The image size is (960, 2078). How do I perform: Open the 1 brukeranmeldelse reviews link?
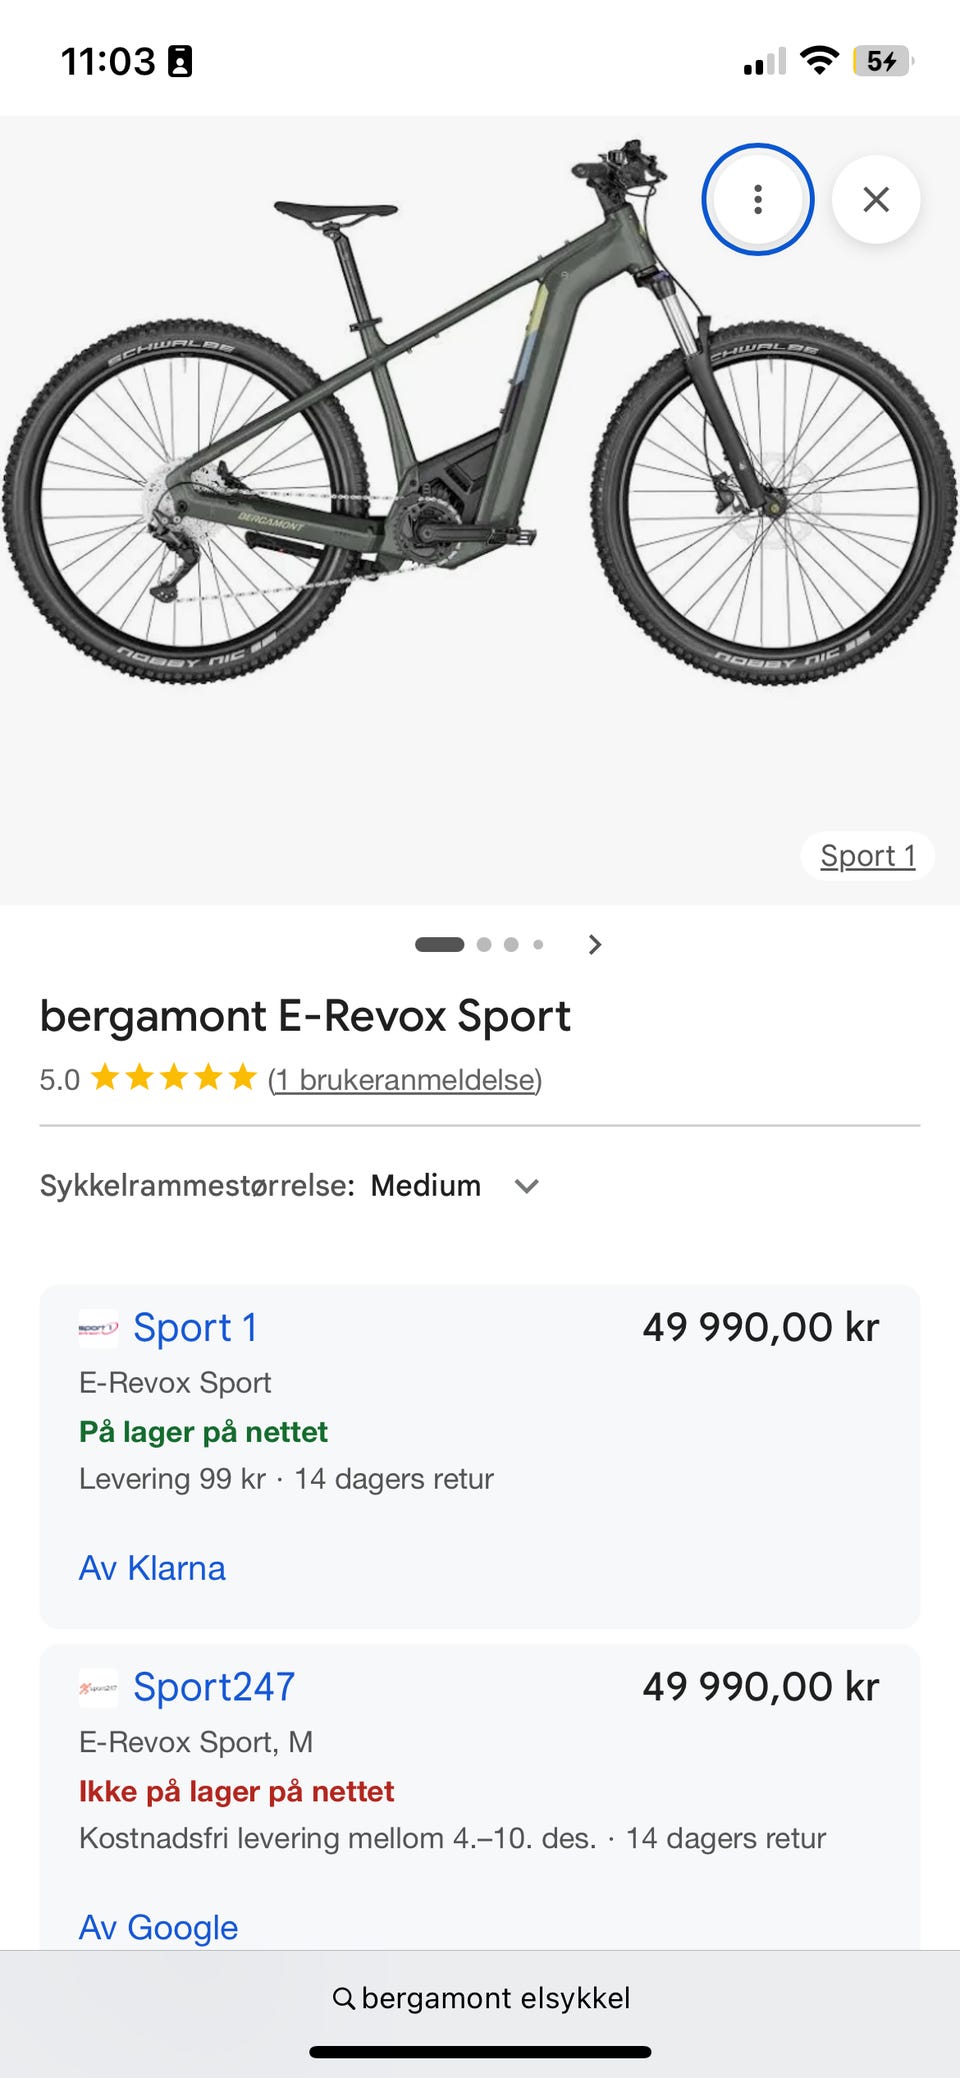(405, 1080)
